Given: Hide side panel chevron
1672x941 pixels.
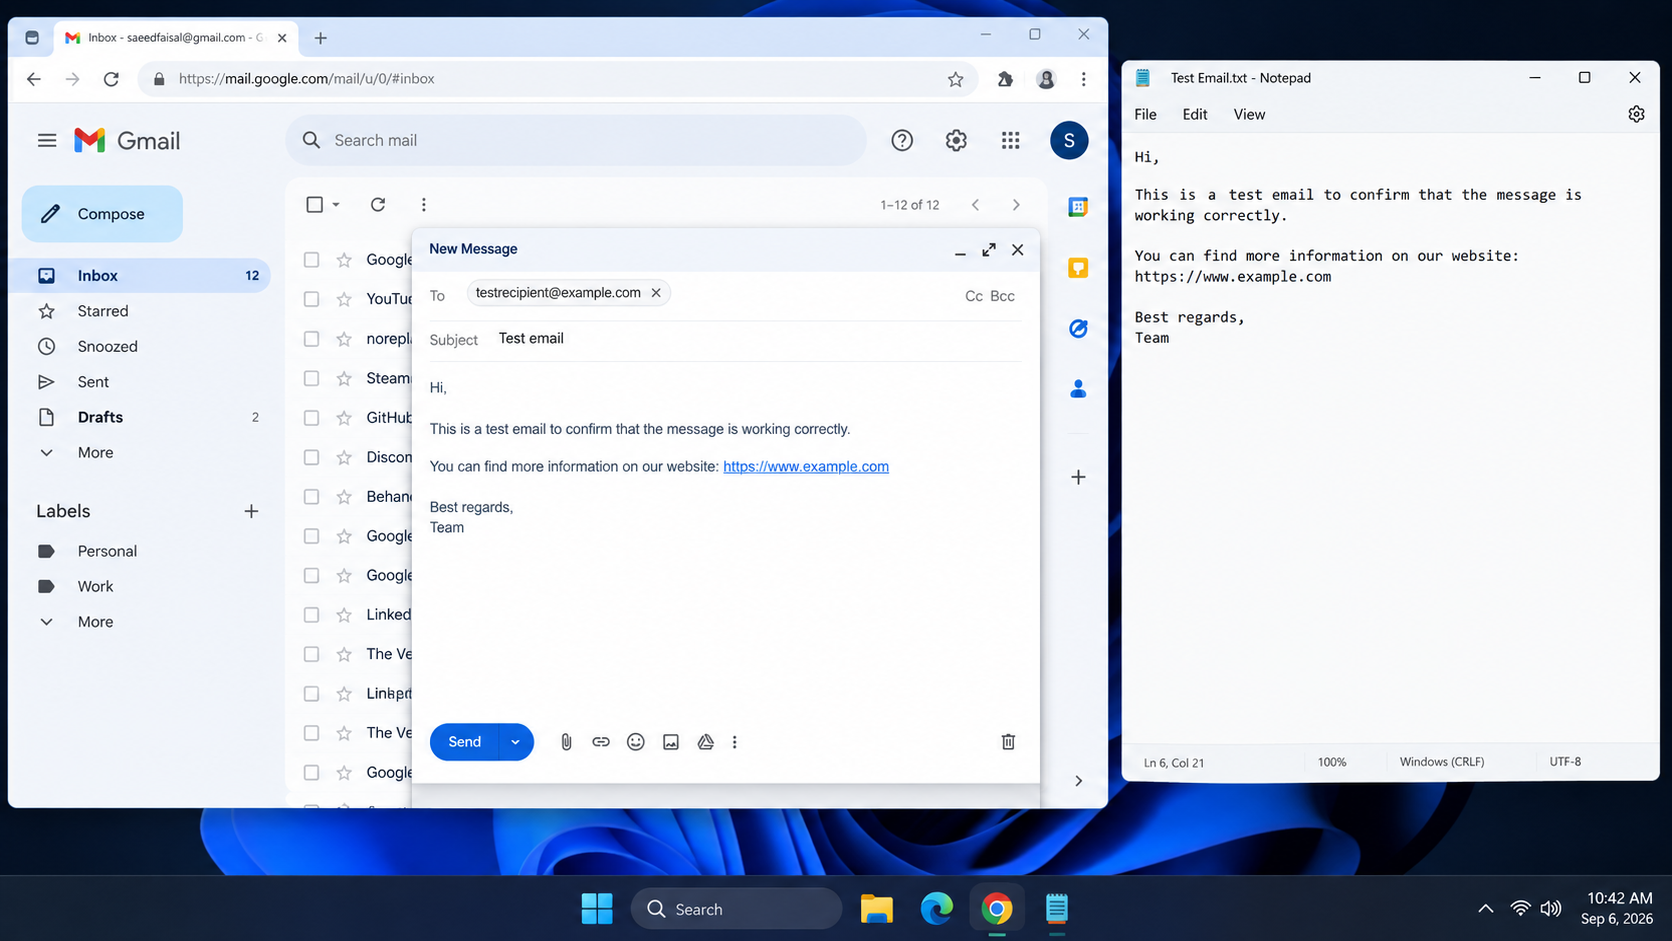Looking at the screenshot, I should pyautogui.click(x=1078, y=781).
